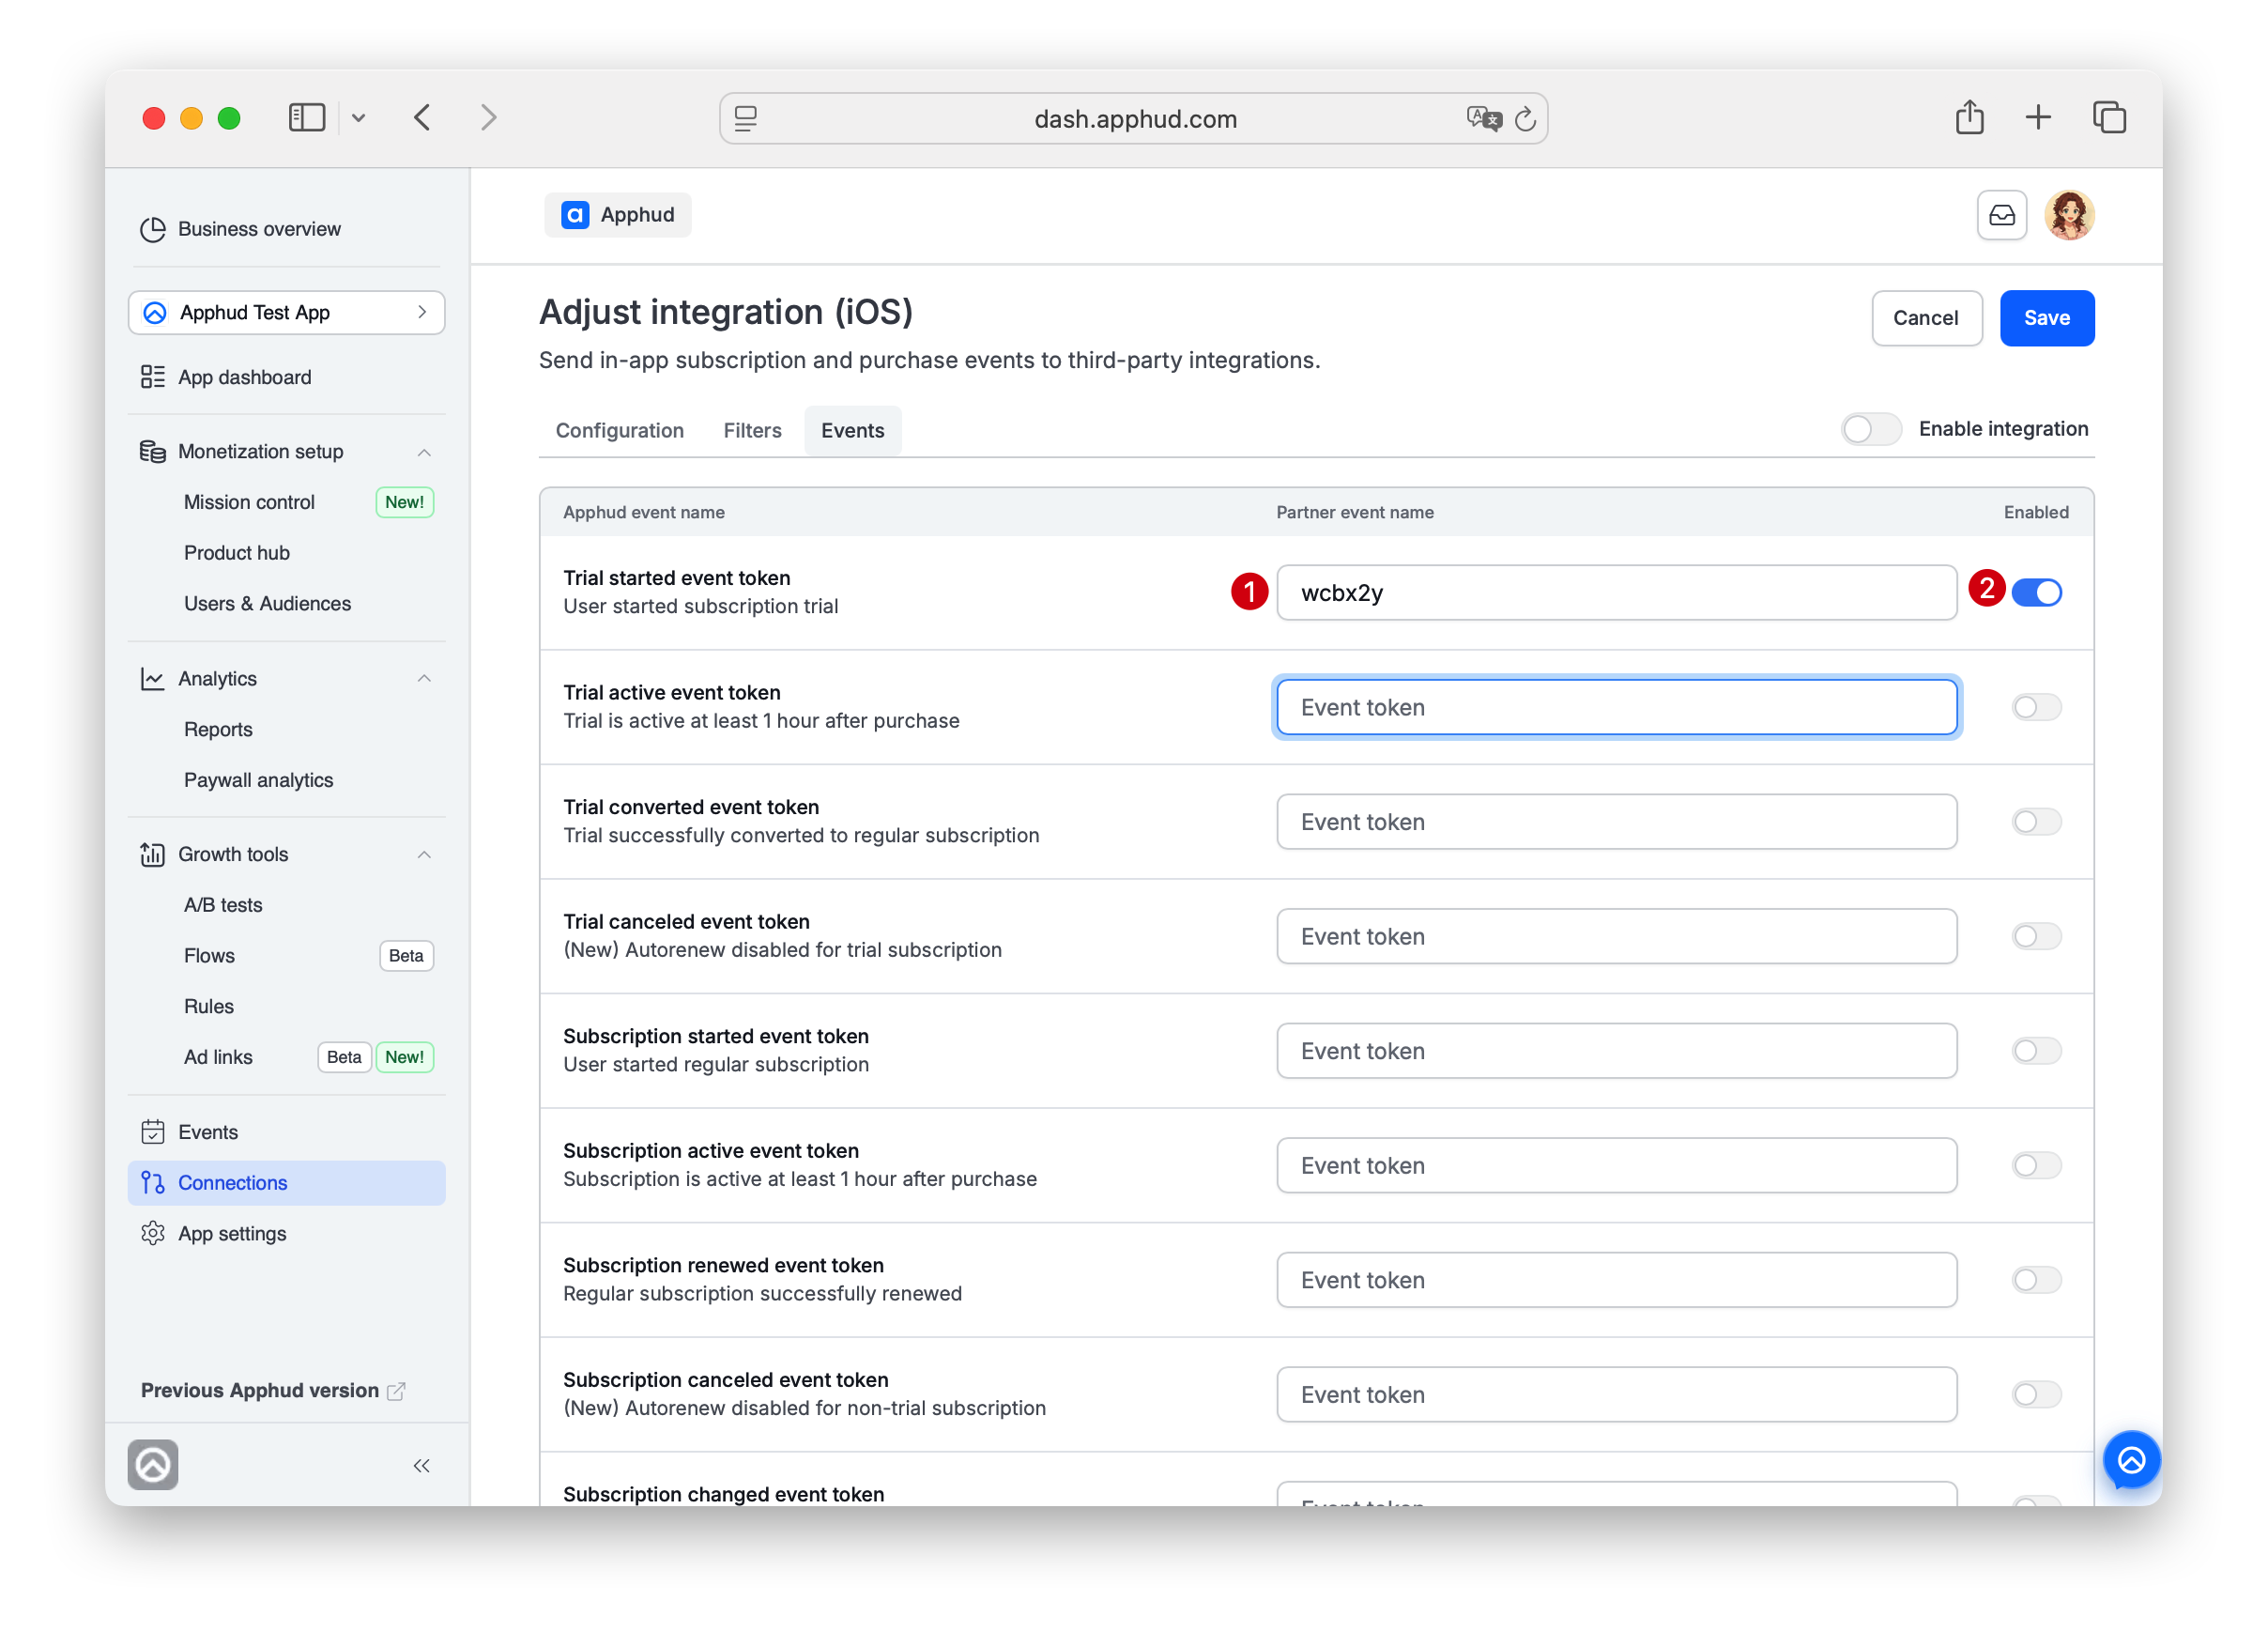Open Paywall analytics
This screenshot has height=1647, width=2268.
258,781
